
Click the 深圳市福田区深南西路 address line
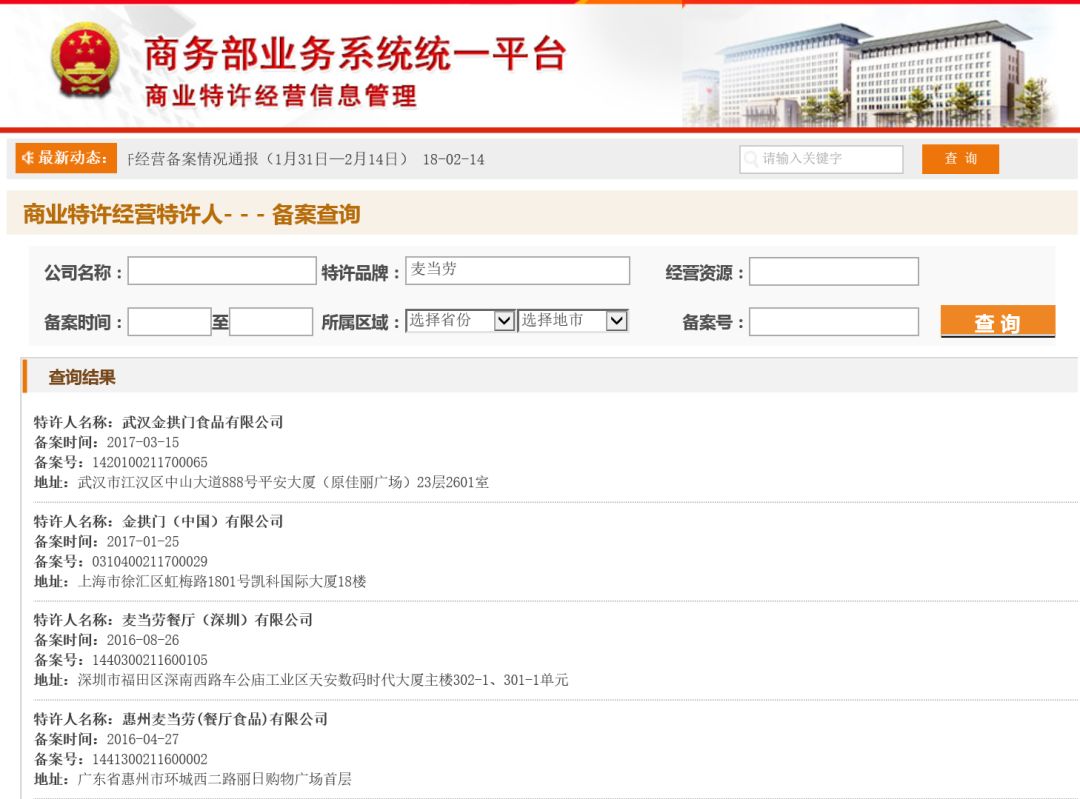coord(322,680)
